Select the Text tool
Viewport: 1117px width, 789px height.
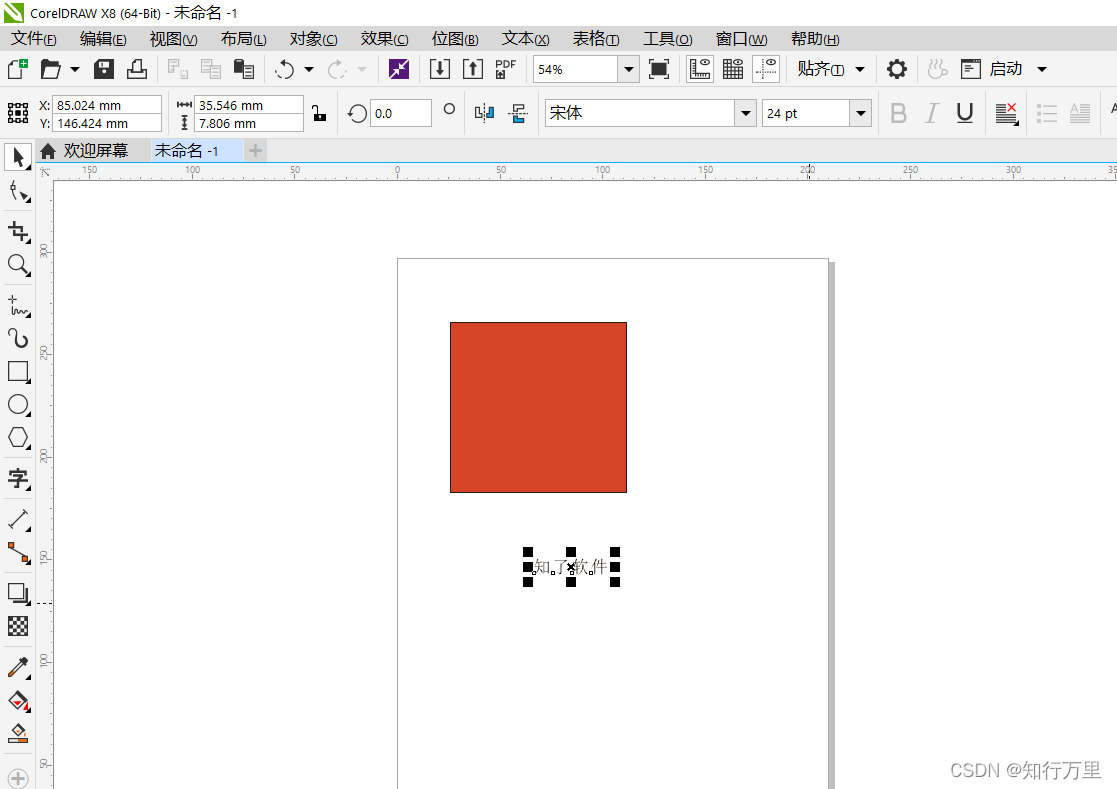18,478
